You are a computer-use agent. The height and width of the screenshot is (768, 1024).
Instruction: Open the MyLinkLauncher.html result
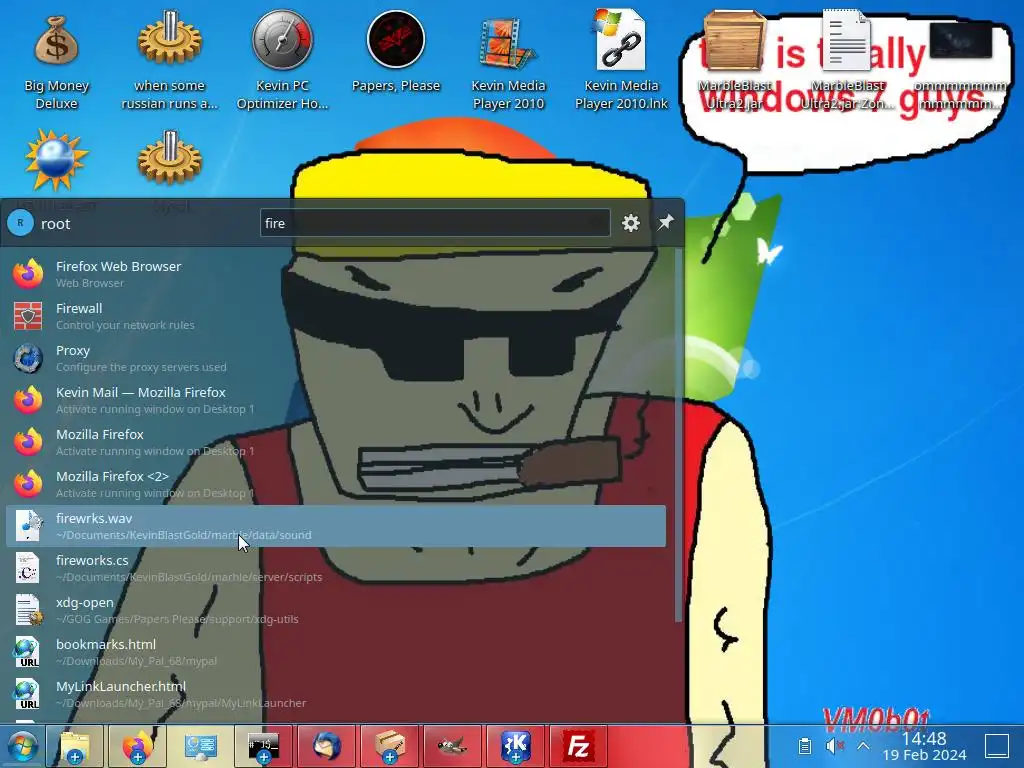pyautogui.click(x=336, y=694)
